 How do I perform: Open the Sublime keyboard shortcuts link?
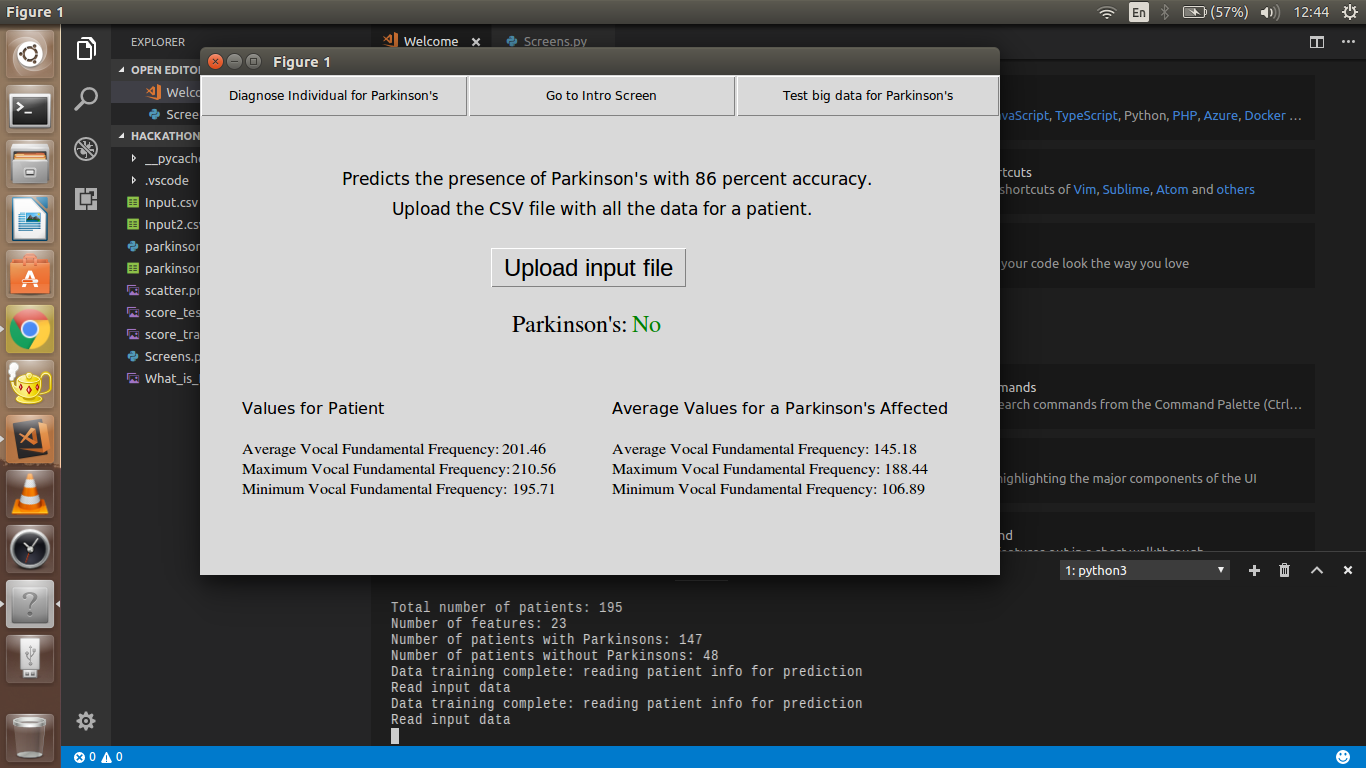click(1126, 189)
